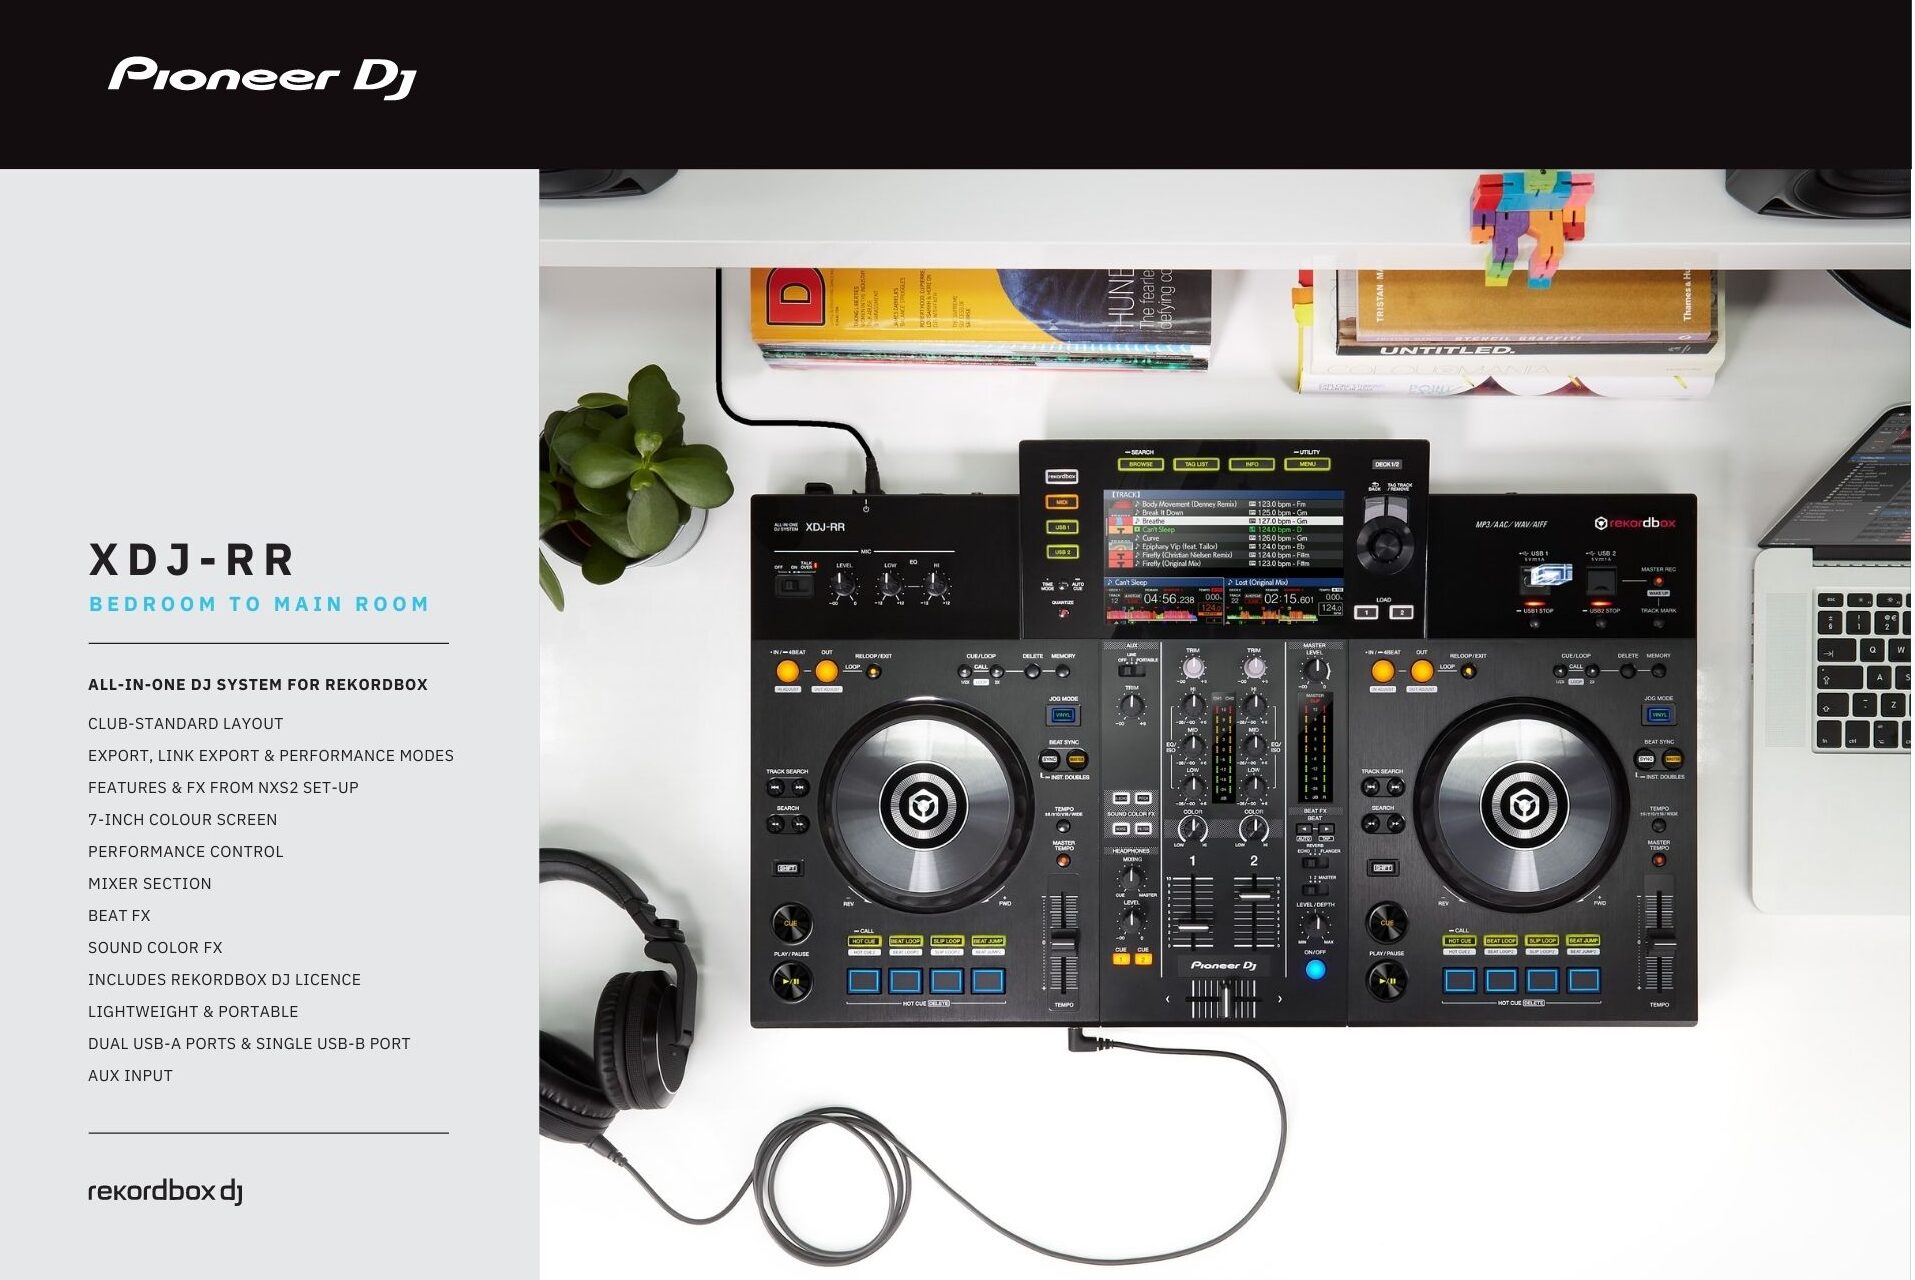Viewport: 1915px width, 1280px height.
Task: Choose the rekordbox source button
Action: click(x=1062, y=477)
